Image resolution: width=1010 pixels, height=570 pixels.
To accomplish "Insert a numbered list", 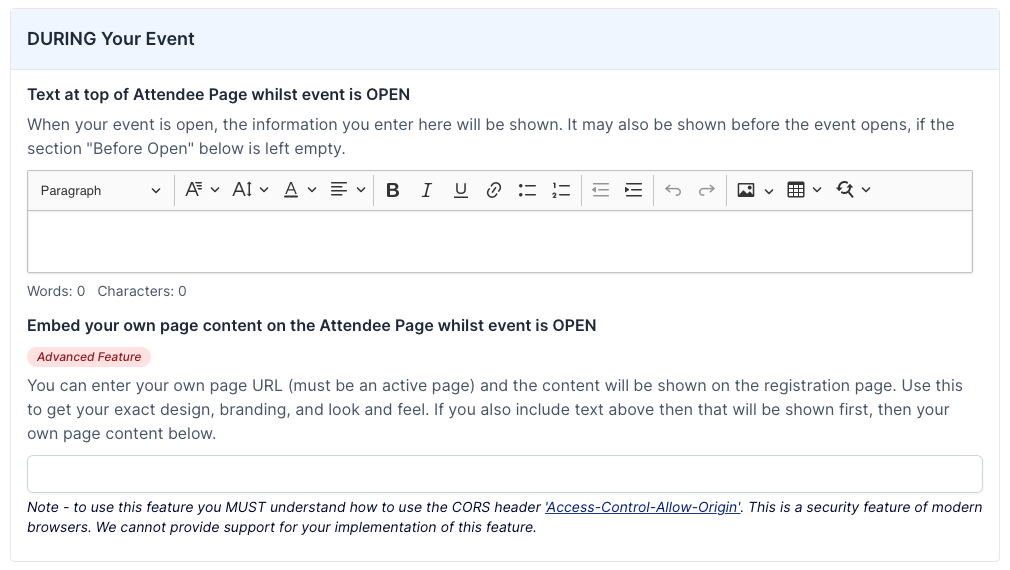I will (560, 190).
